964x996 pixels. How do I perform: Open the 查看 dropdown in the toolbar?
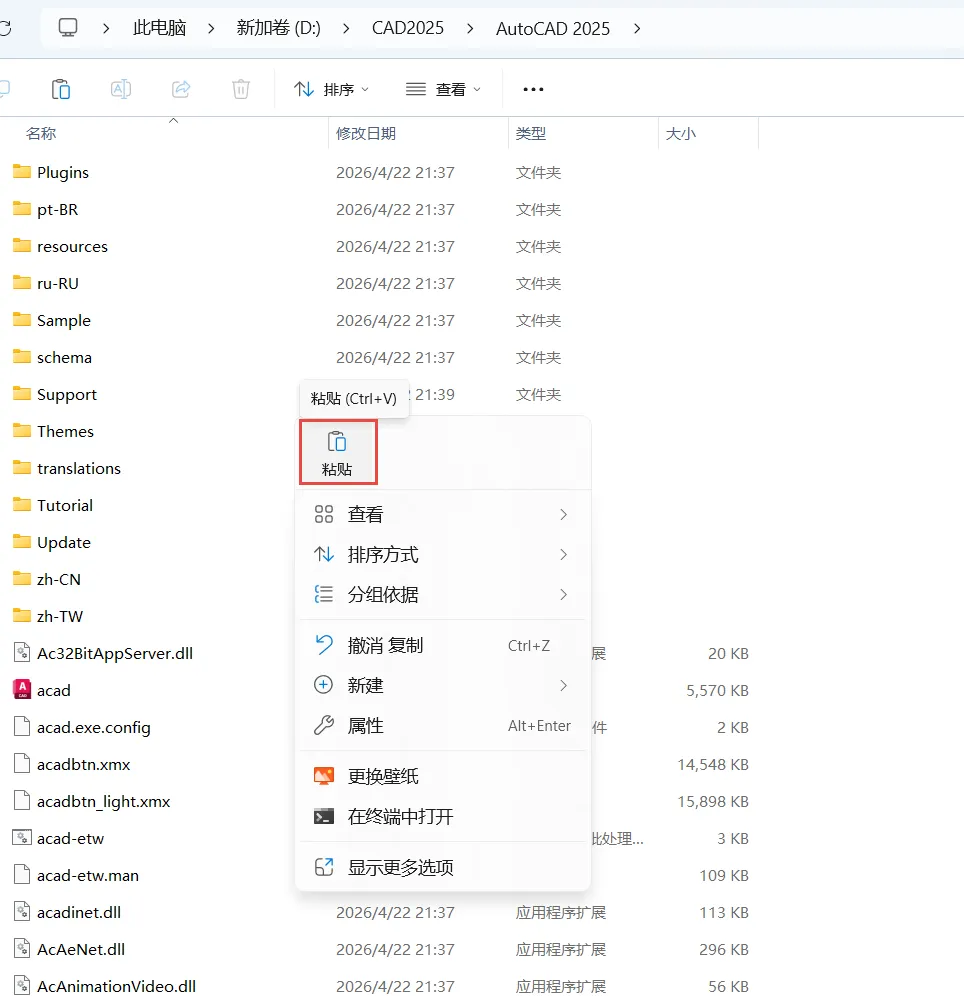click(x=443, y=90)
